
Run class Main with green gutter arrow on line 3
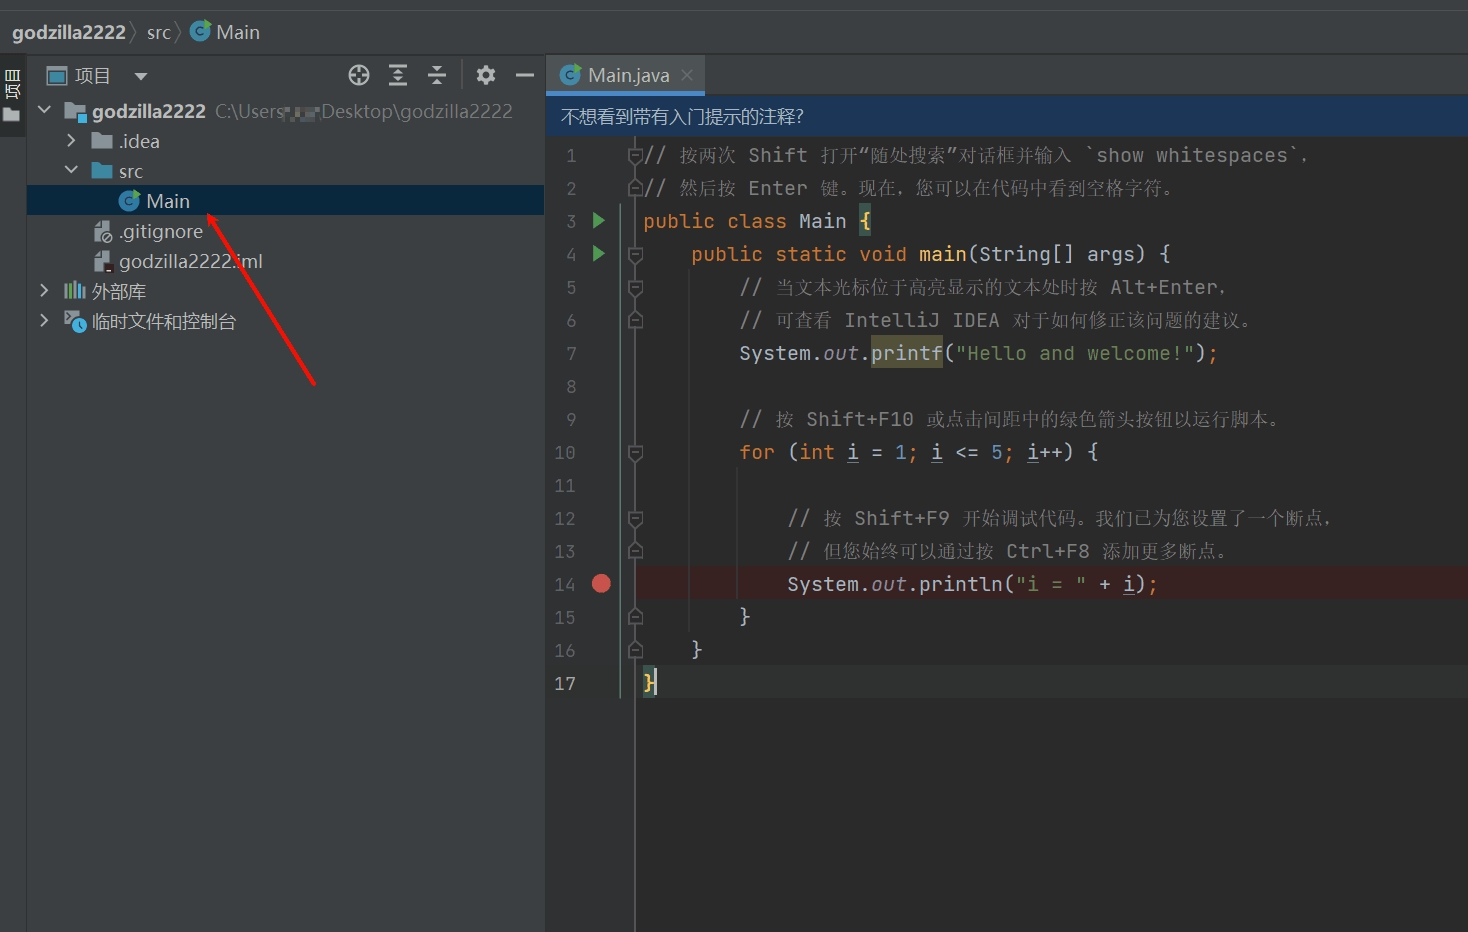pyautogui.click(x=599, y=220)
